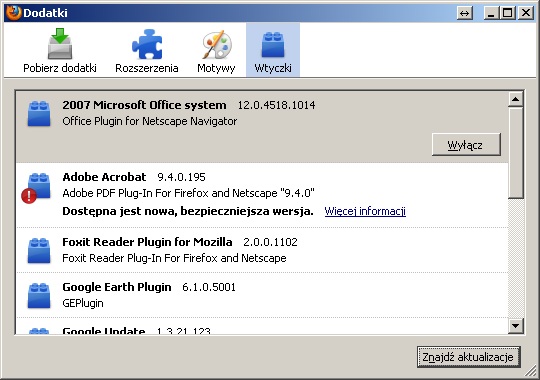The width and height of the screenshot is (540, 380).
Task: Select the Google Update plugin row
Action: point(262,327)
